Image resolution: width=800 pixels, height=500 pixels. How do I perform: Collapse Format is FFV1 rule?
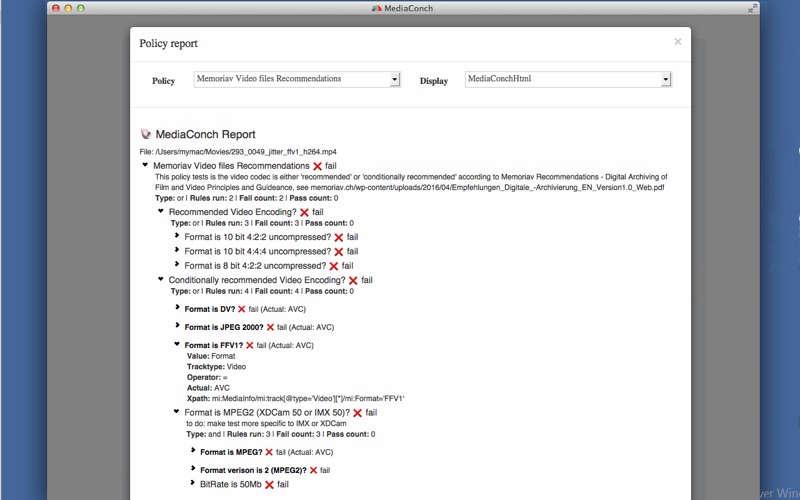[x=177, y=344]
